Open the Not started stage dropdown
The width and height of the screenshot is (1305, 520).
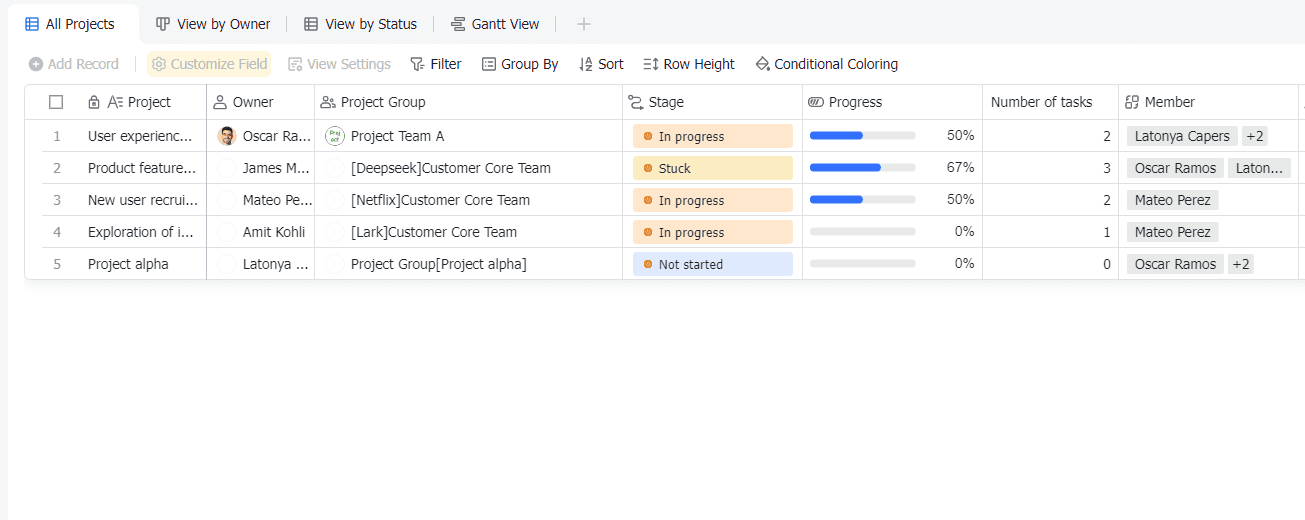(712, 264)
